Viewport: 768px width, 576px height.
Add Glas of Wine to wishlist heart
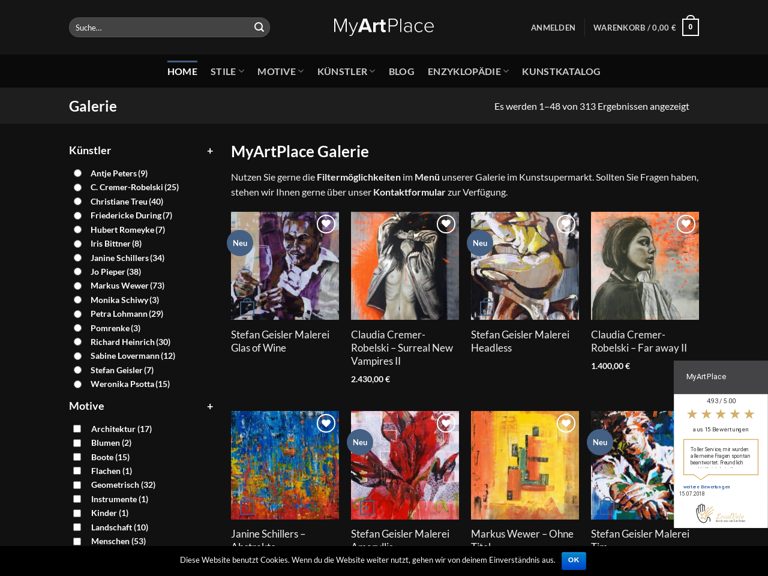click(x=326, y=224)
